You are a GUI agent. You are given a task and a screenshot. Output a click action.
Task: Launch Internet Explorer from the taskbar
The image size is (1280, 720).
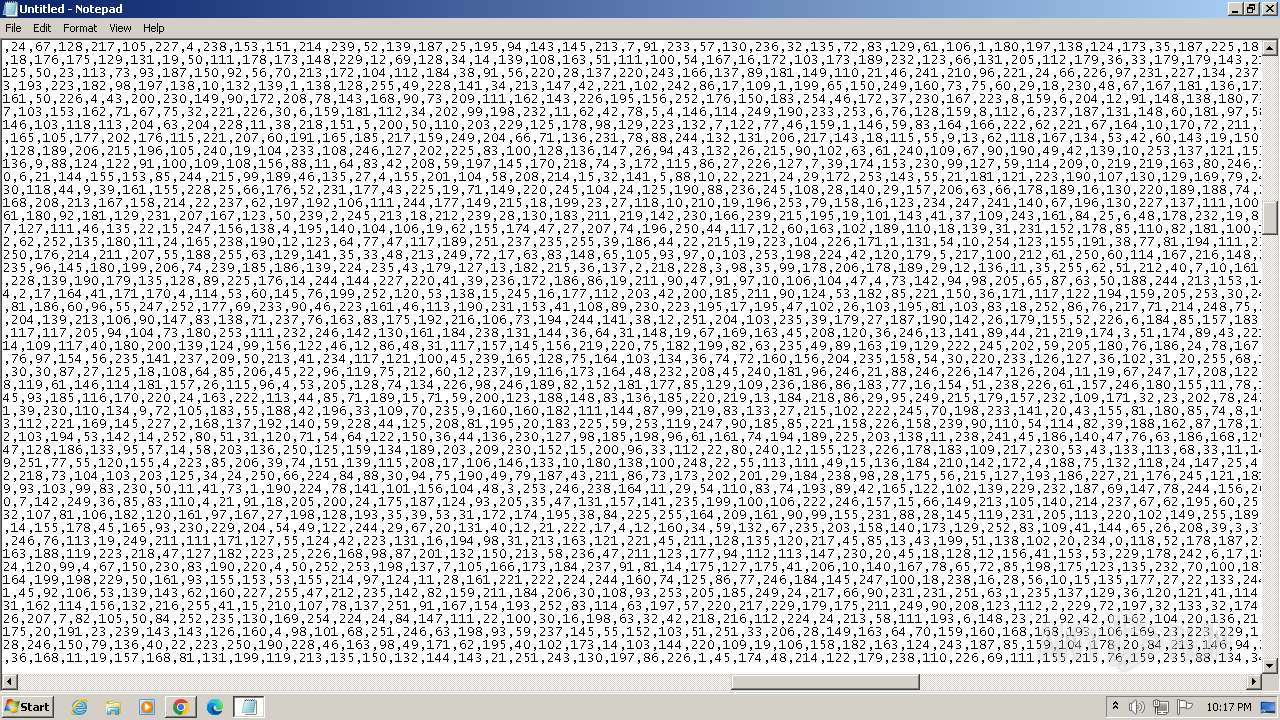[79, 707]
